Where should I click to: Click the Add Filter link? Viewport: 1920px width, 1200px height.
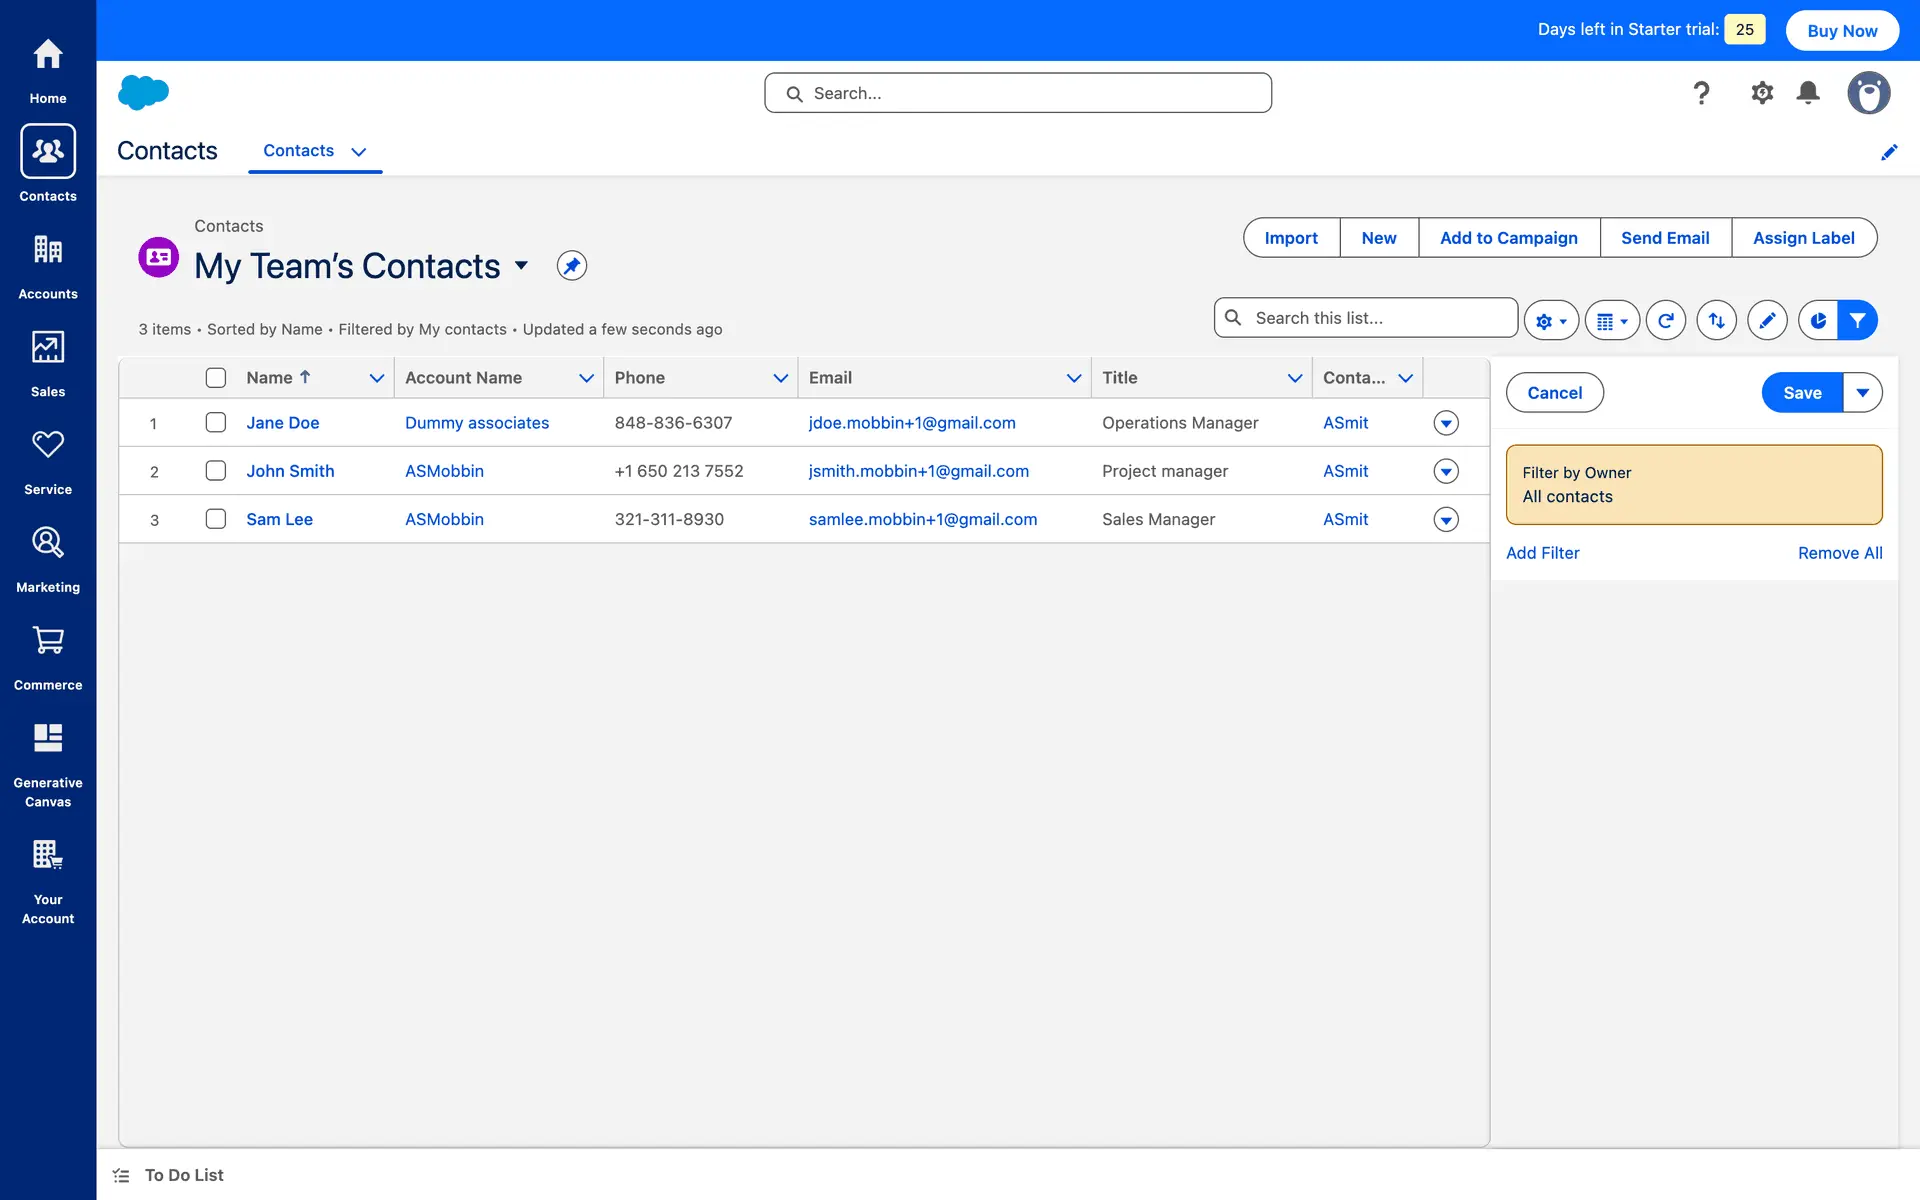(1542, 553)
